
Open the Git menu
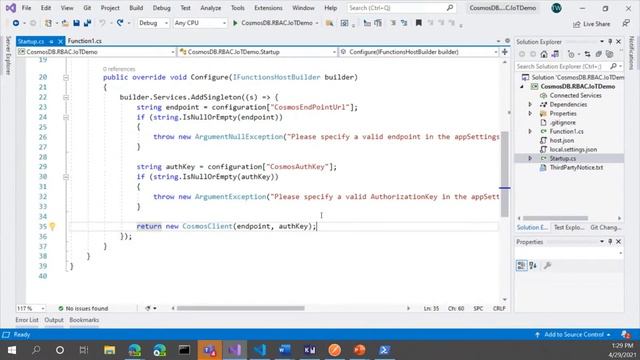click(x=87, y=8)
